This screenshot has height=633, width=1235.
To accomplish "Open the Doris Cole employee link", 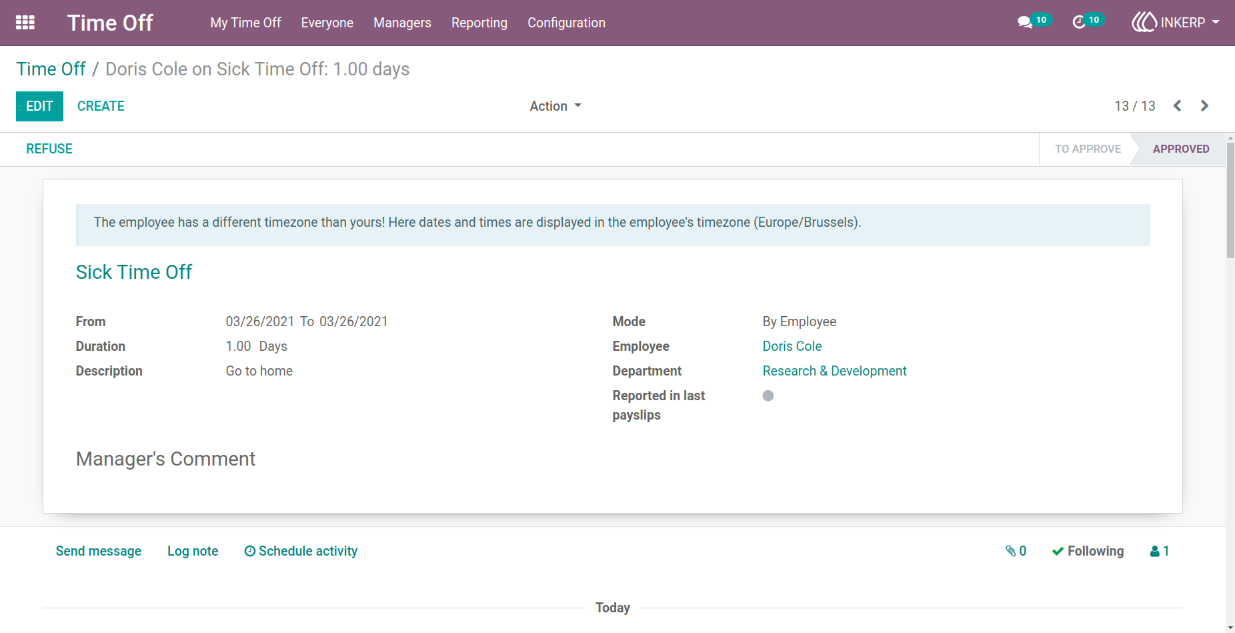I will (x=792, y=346).
